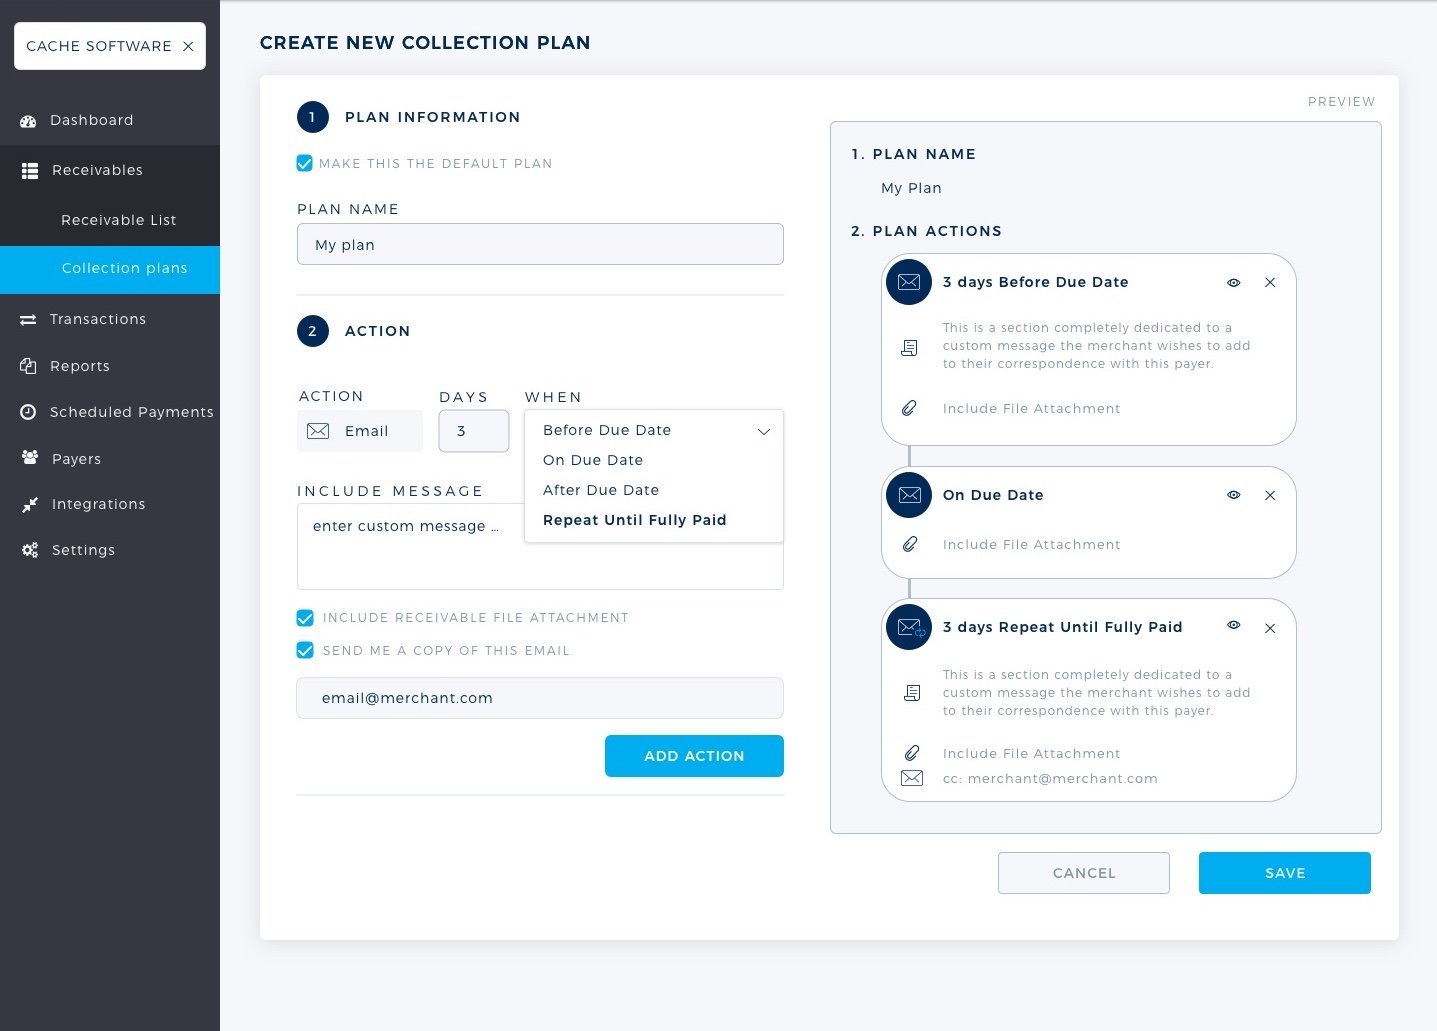Click the repeat email icon on the 'Repeat Until Fully Paid' card
The height and width of the screenshot is (1031, 1437).
click(909, 627)
